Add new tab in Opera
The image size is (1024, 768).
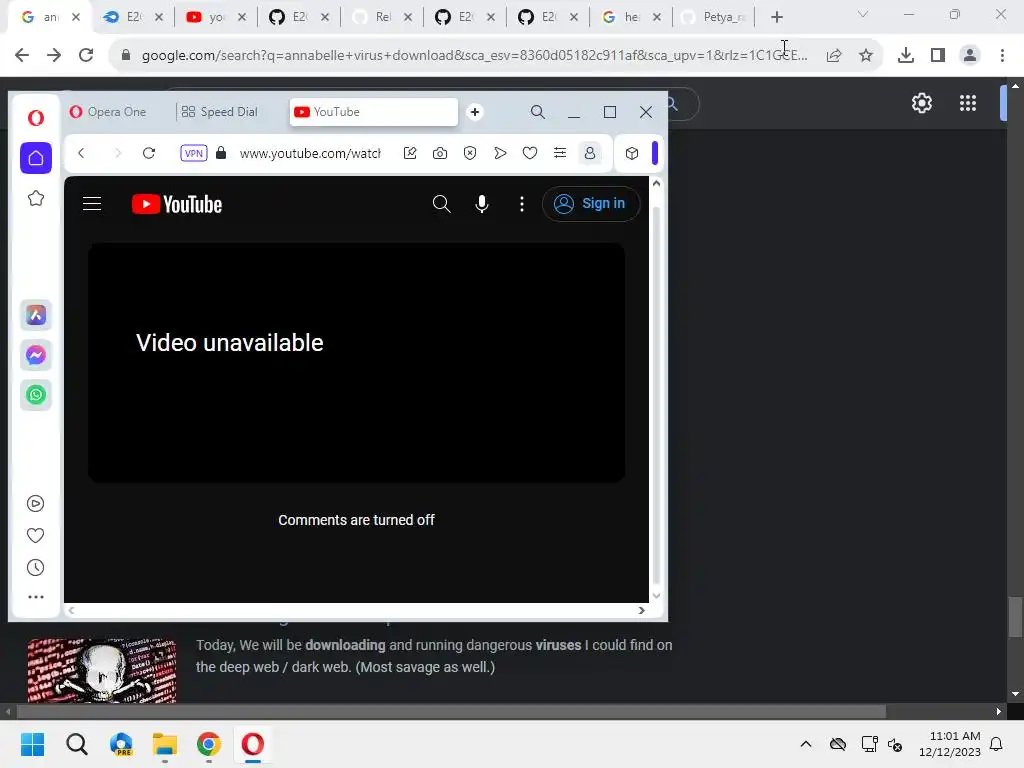(475, 112)
